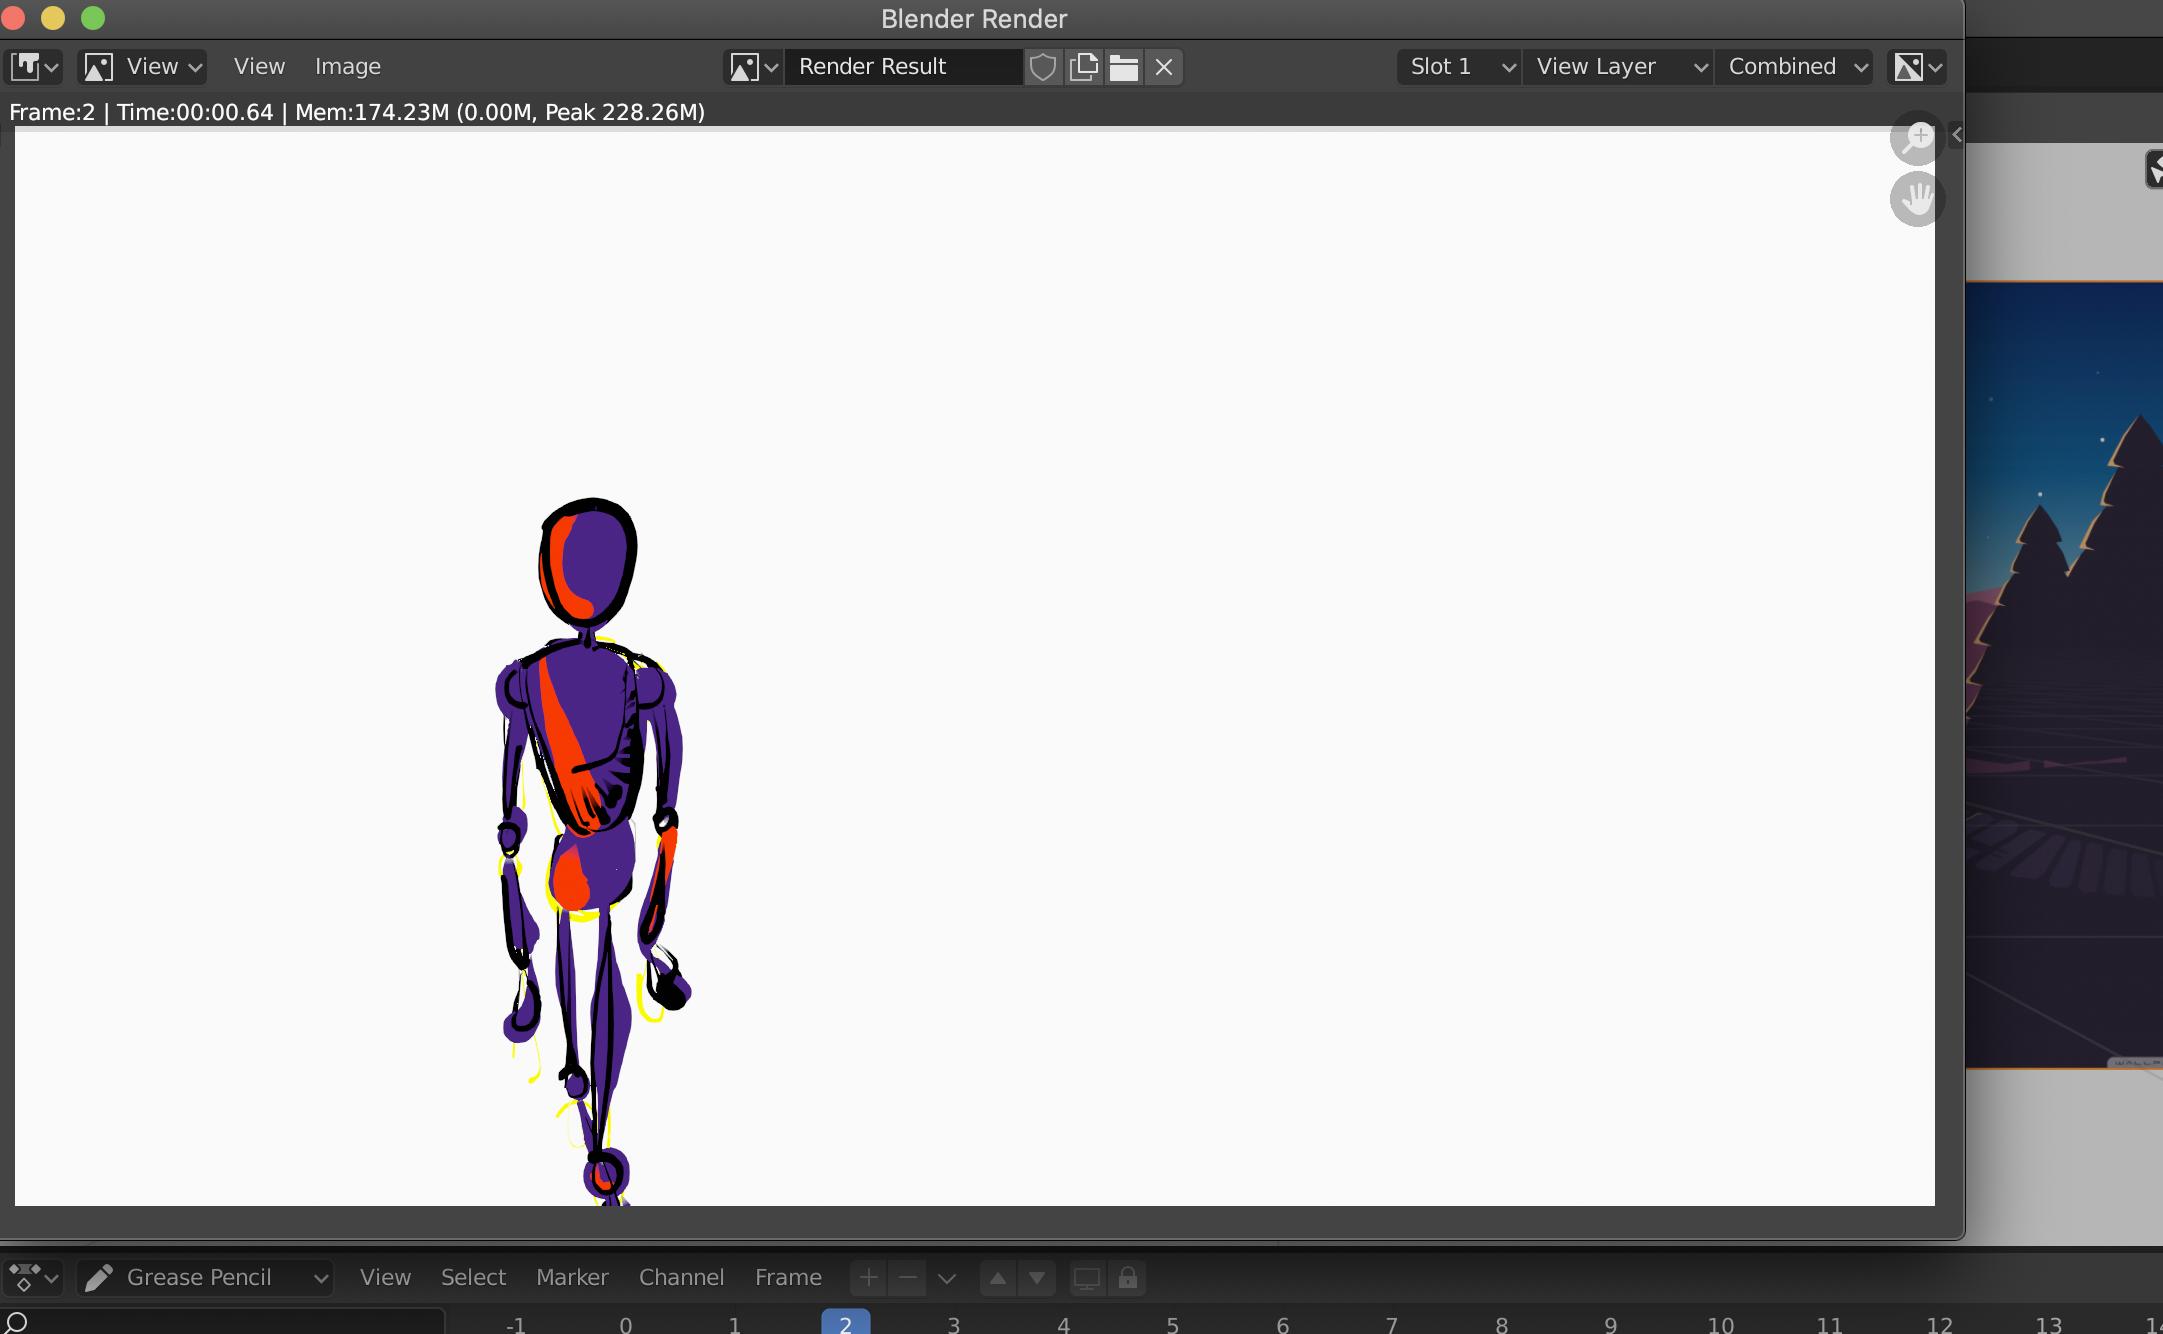The image size is (2163, 1334).
Task: Click the plus button in the Dope Sheet header
Action: [867, 1277]
